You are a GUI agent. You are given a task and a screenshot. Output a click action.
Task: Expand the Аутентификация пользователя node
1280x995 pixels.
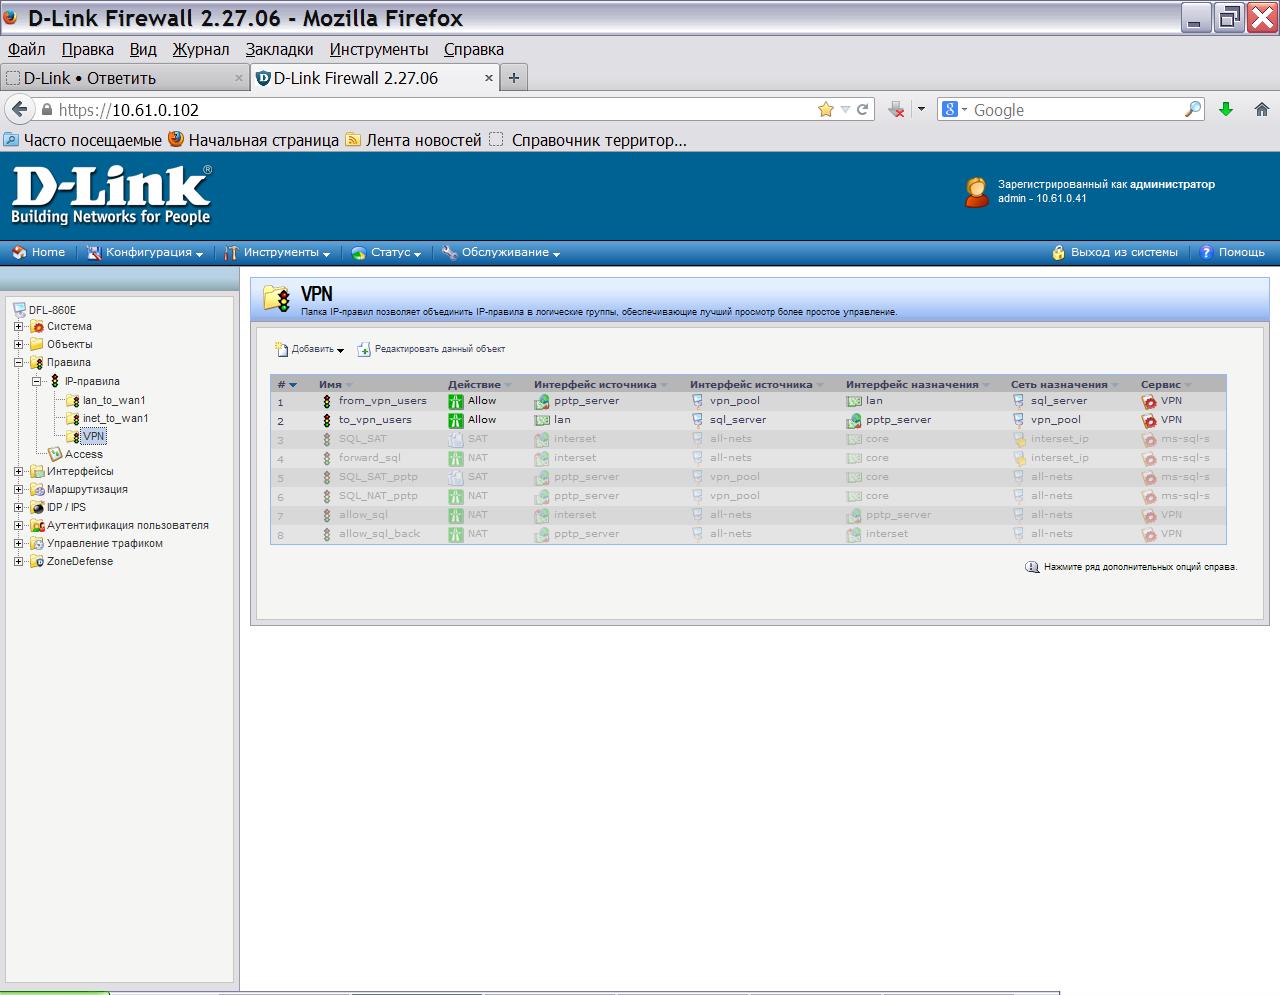[x=18, y=526]
